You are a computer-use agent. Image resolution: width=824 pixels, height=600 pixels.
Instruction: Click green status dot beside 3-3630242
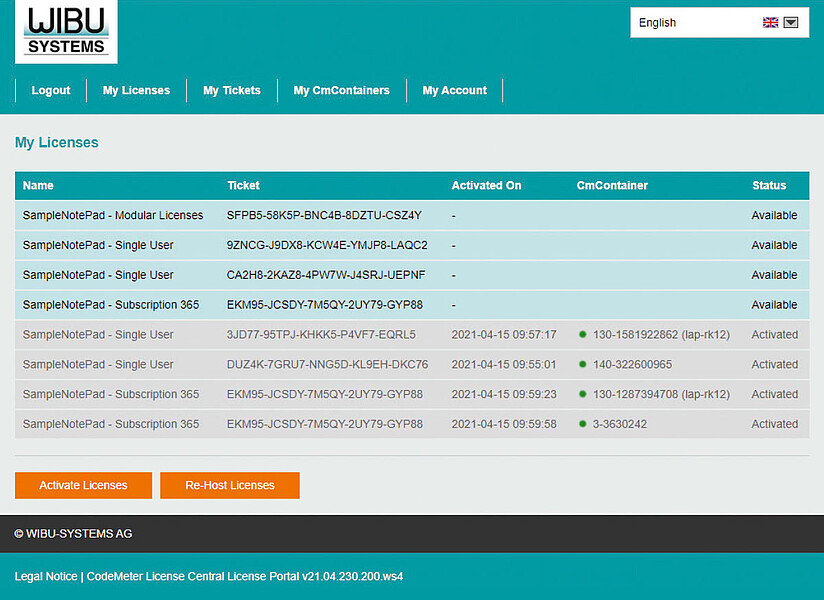click(582, 423)
